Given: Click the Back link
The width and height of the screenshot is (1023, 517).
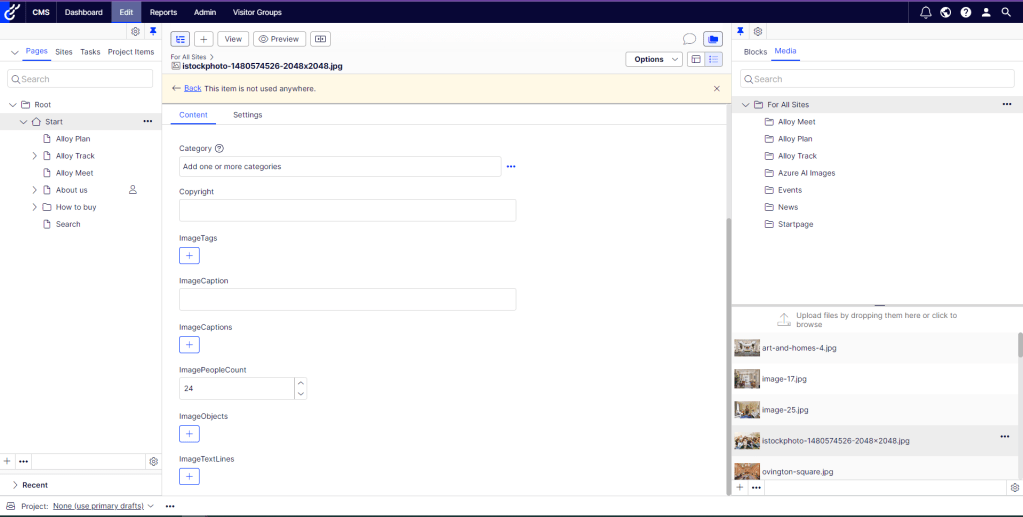Looking at the screenshot, I should coord(192,88).
